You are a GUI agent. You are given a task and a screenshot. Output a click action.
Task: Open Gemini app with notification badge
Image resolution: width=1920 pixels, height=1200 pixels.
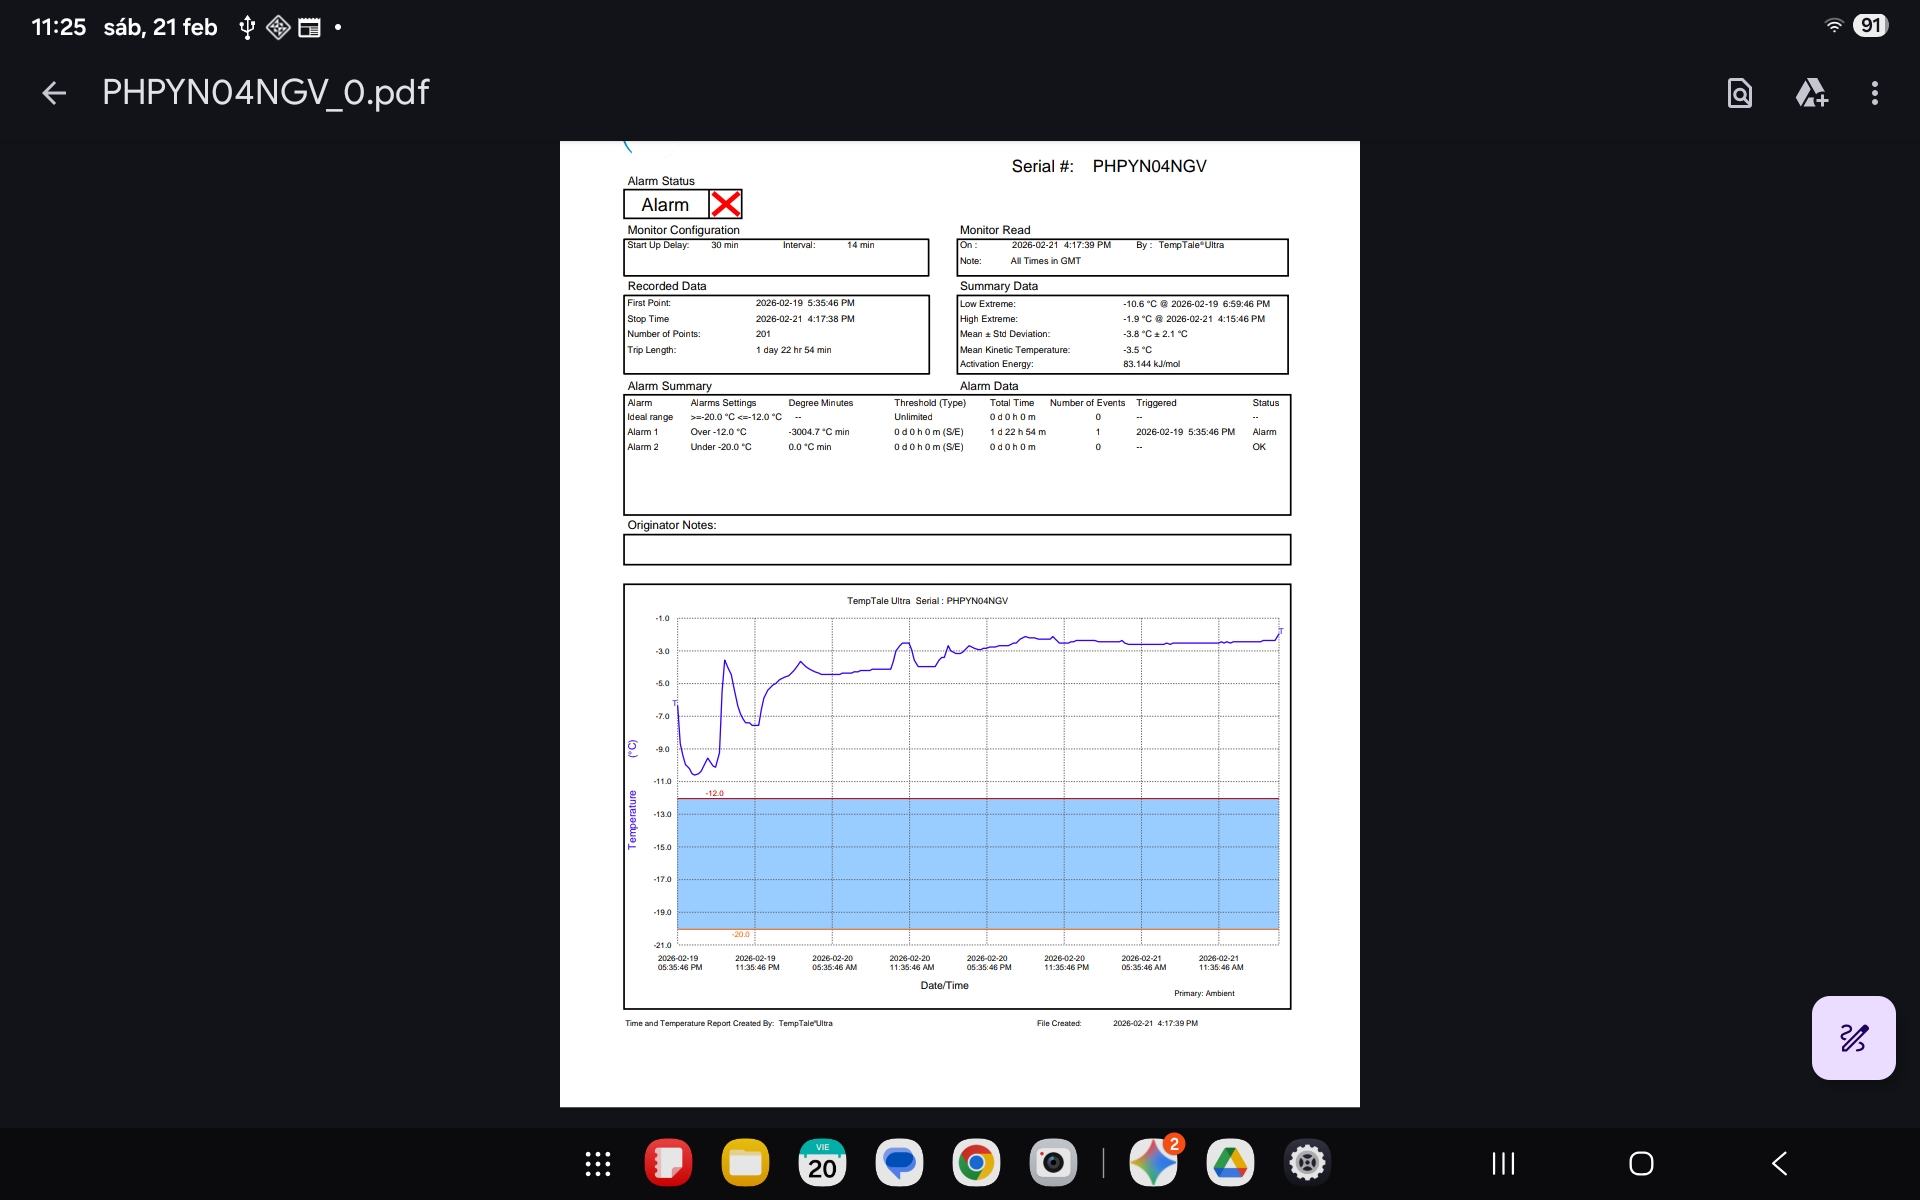(x=1153, y=1163)
